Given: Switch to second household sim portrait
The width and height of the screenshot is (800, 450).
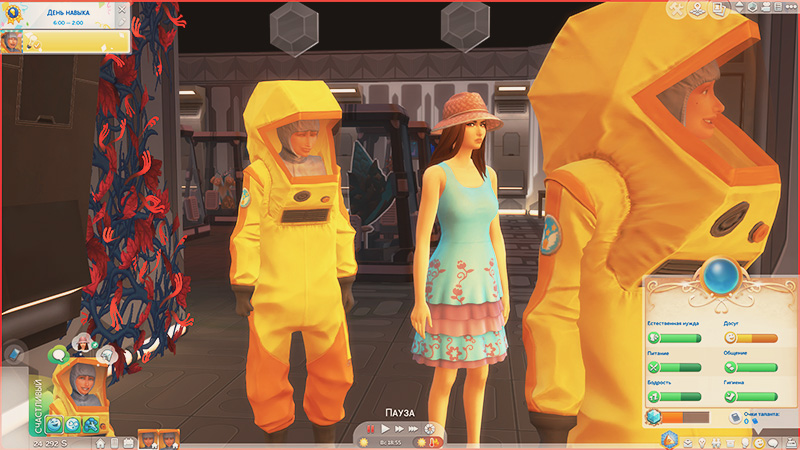Looking at the screenshot, I should pyautogui.click(x=169, y=439).
